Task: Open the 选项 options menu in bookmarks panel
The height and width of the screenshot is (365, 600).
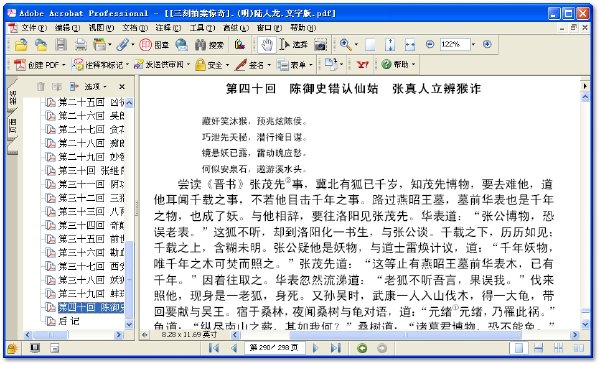Action: click(x=95, y=87)
